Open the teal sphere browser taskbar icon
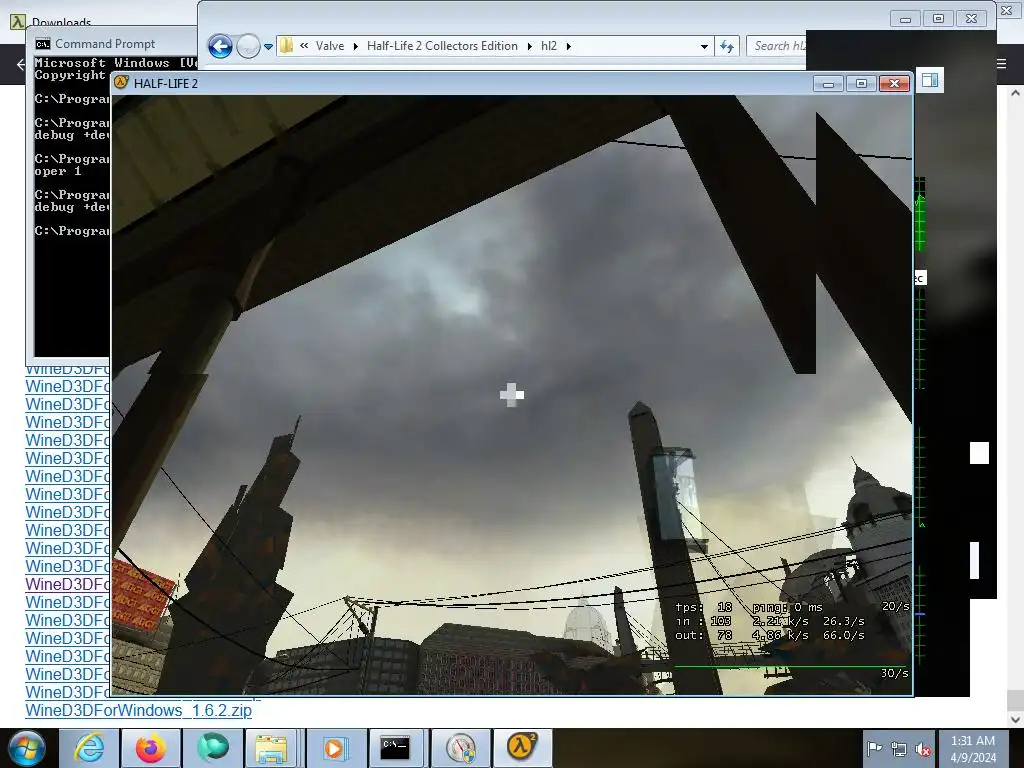 click(212, 748)
